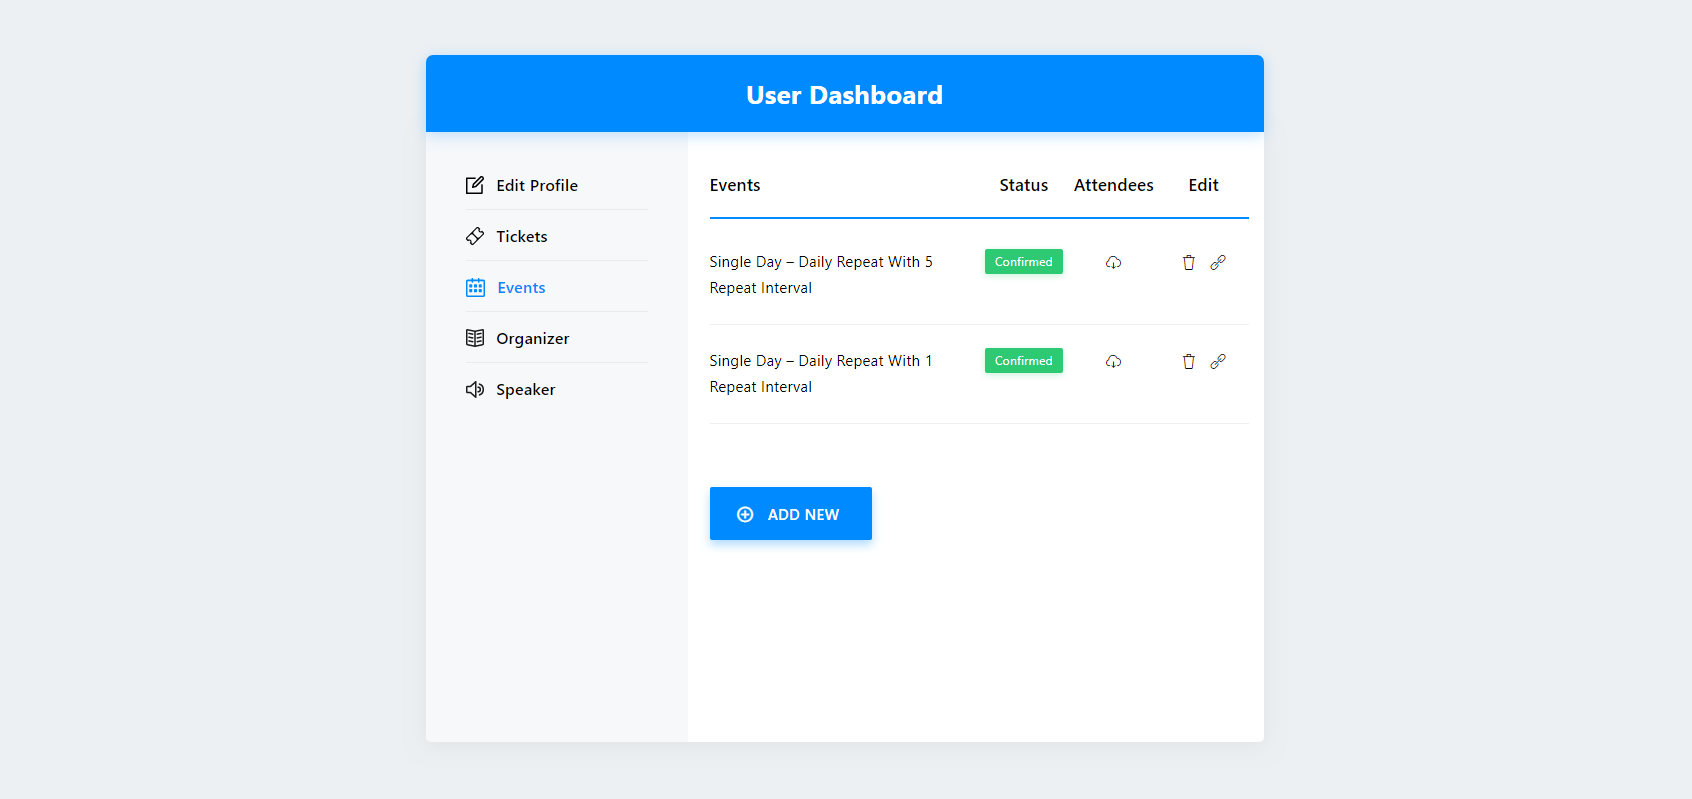This screenshot has height=799, width=1692.
Task: Click plus icon in the Add New button
Action: (x=745, y=514)
